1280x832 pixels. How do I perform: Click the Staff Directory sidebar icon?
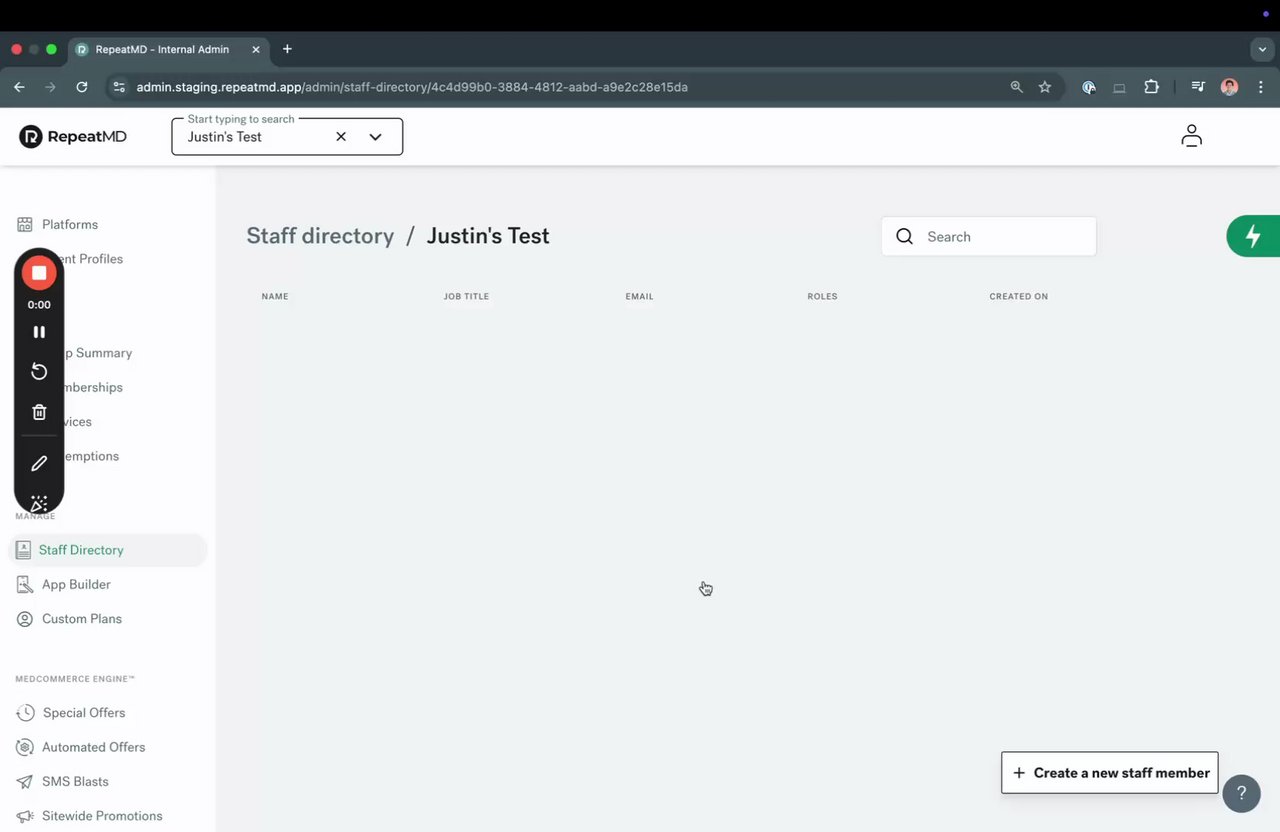(23, 550)
